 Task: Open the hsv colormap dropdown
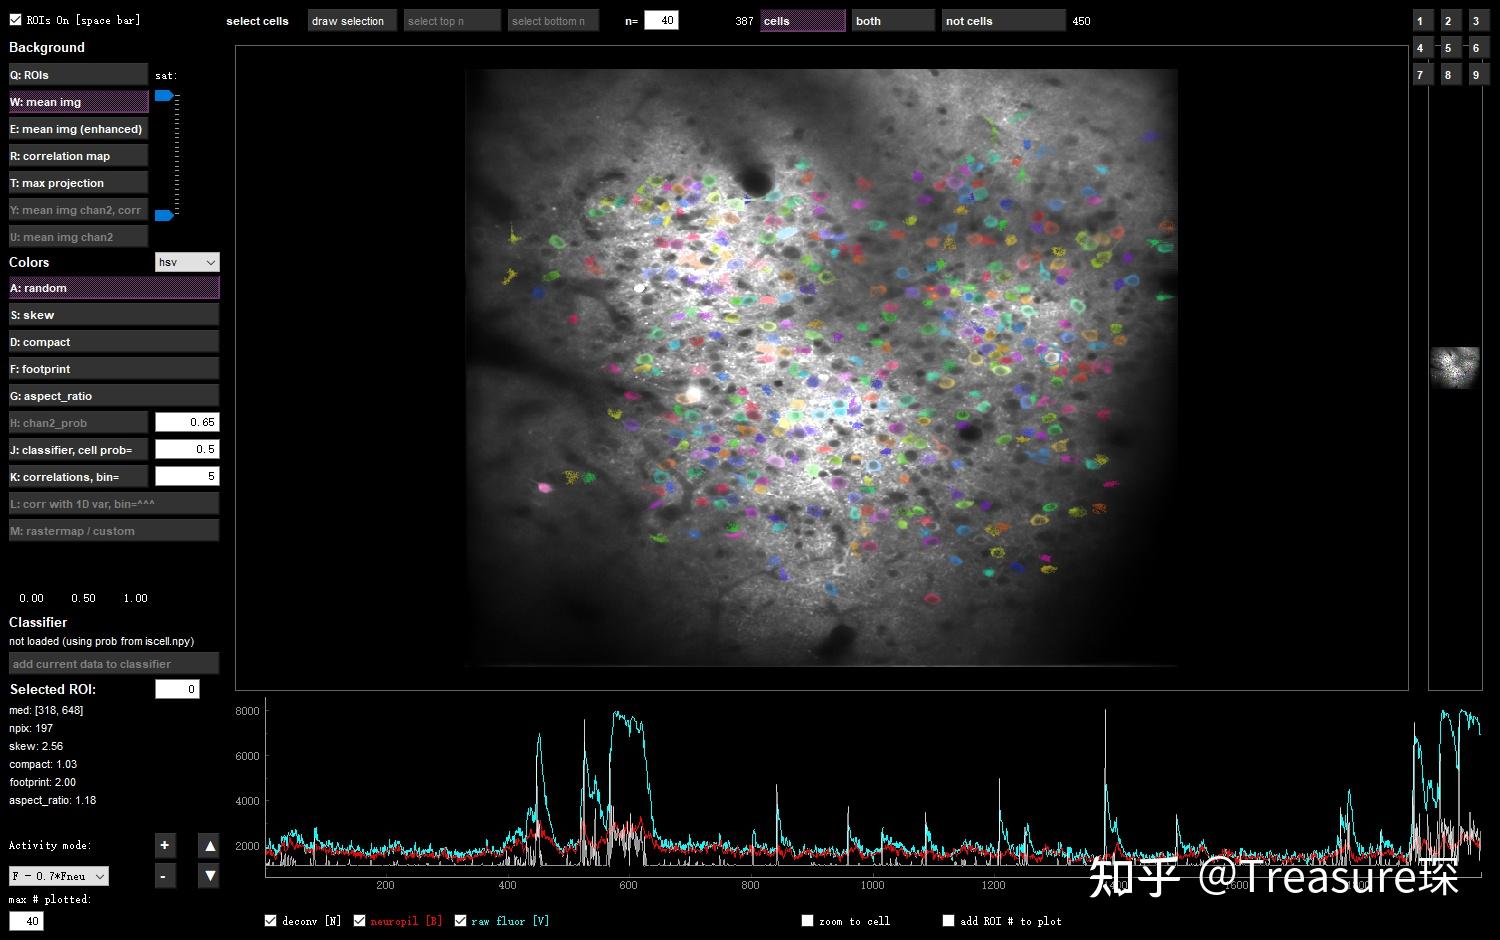(x=187, y=262)
